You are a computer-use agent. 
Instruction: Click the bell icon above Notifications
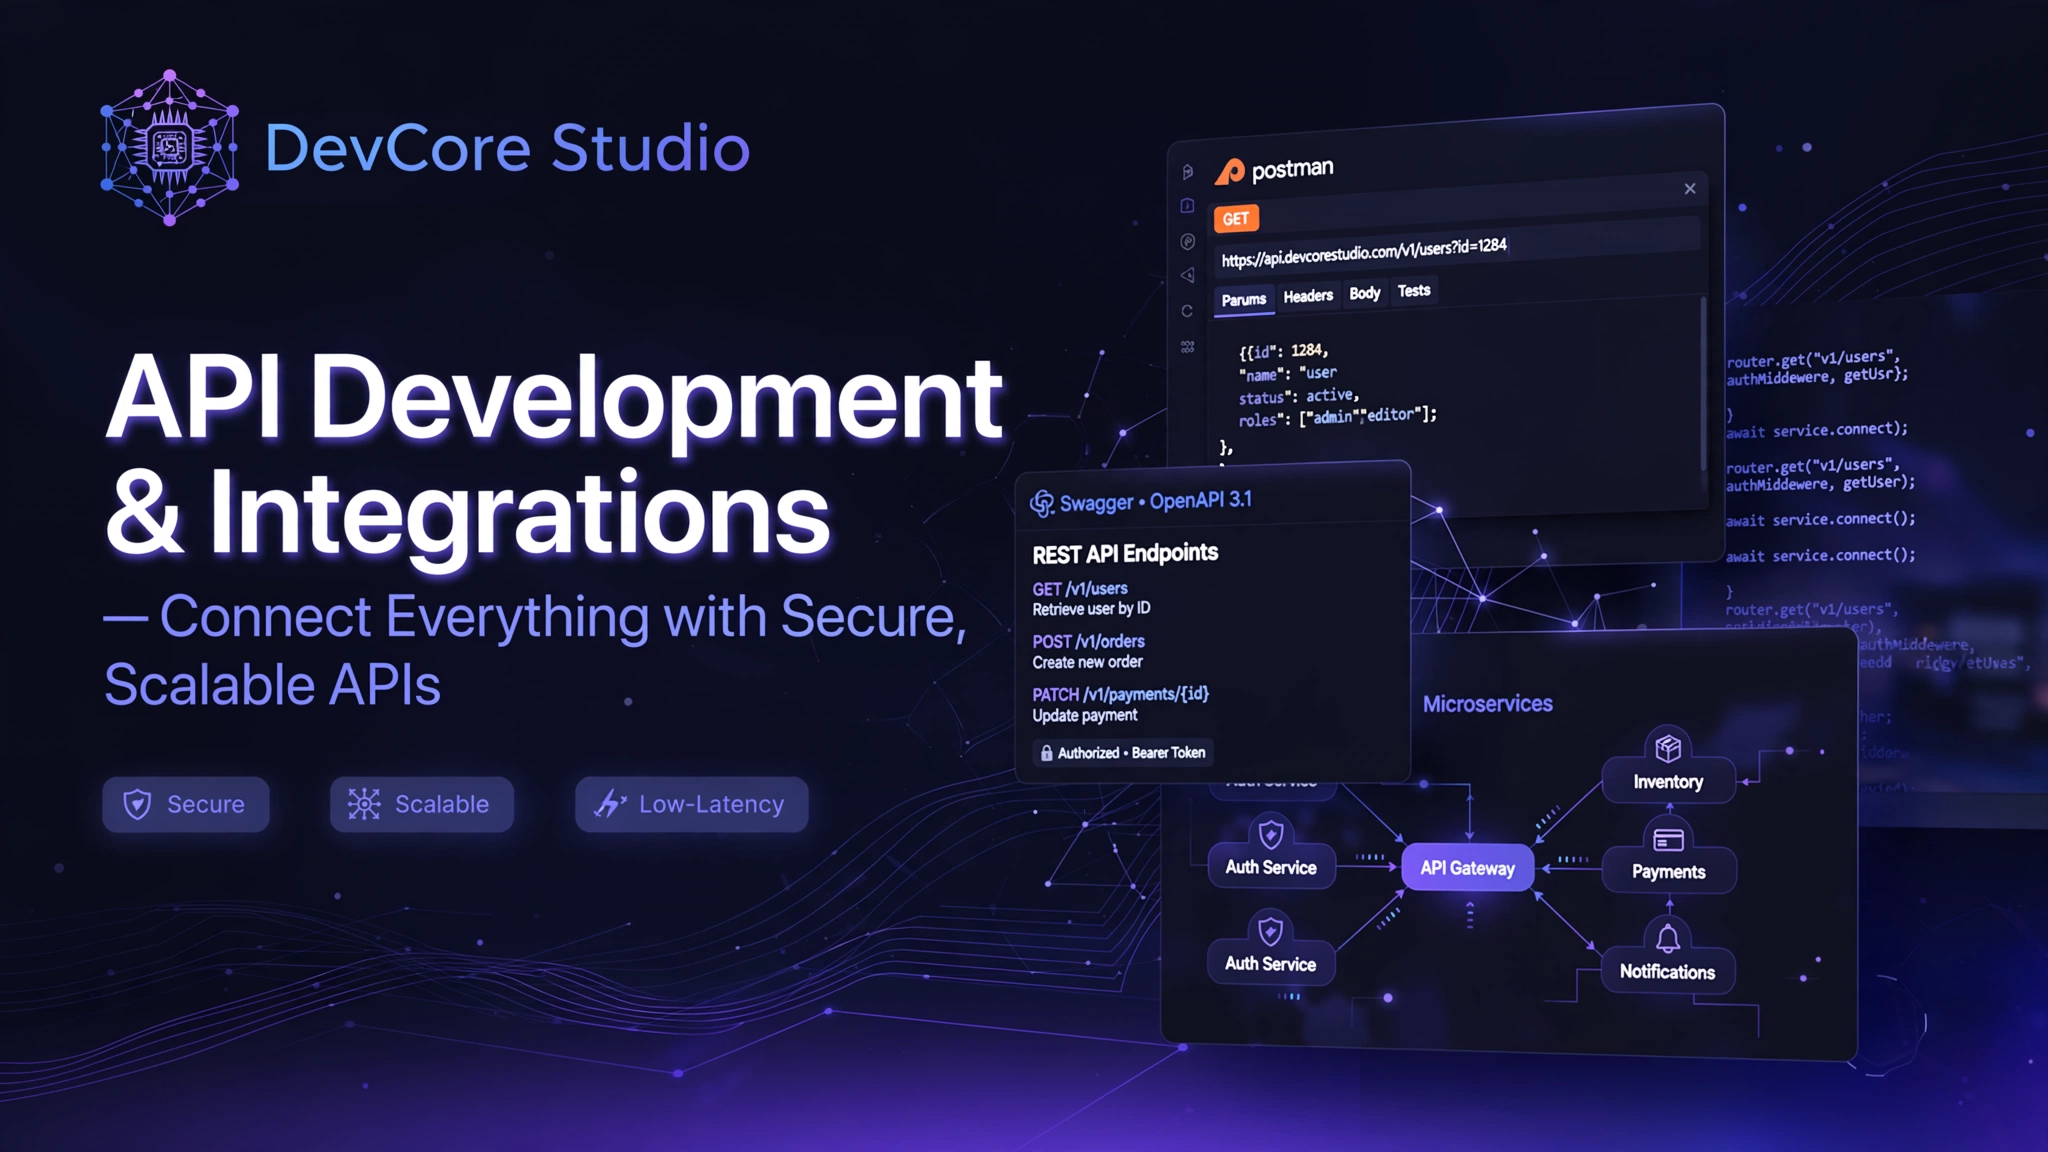pos(1668,938)
